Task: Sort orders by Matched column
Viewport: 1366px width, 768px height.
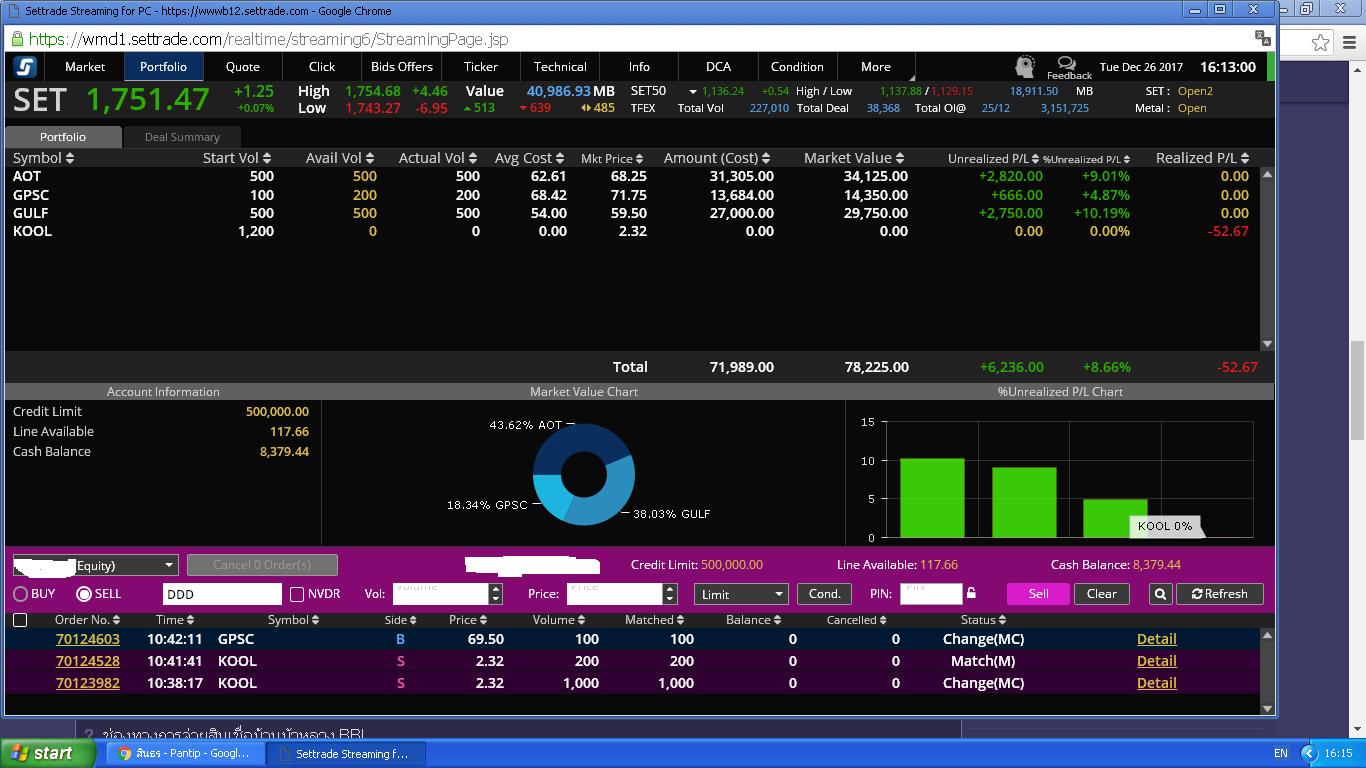Action: (654, 620)
